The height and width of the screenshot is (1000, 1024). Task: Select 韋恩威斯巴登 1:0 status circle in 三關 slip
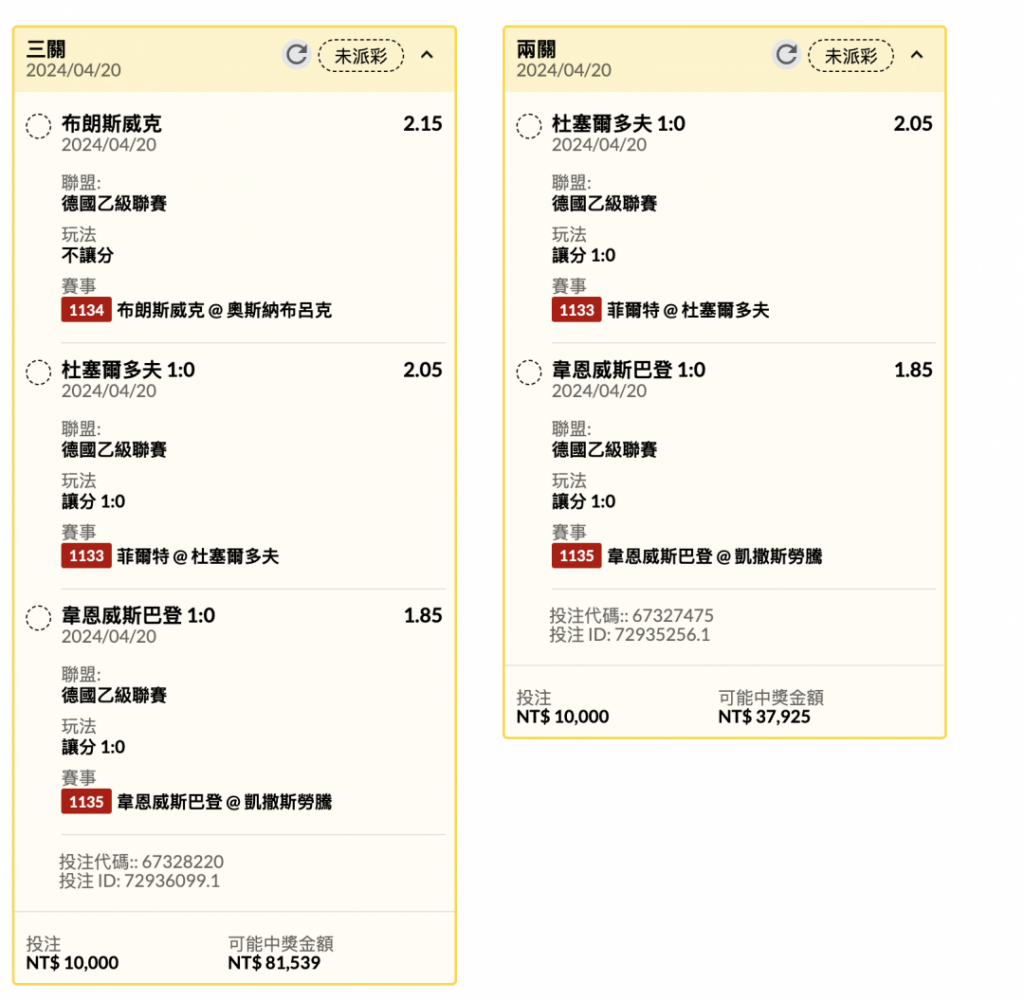point(39,618)
